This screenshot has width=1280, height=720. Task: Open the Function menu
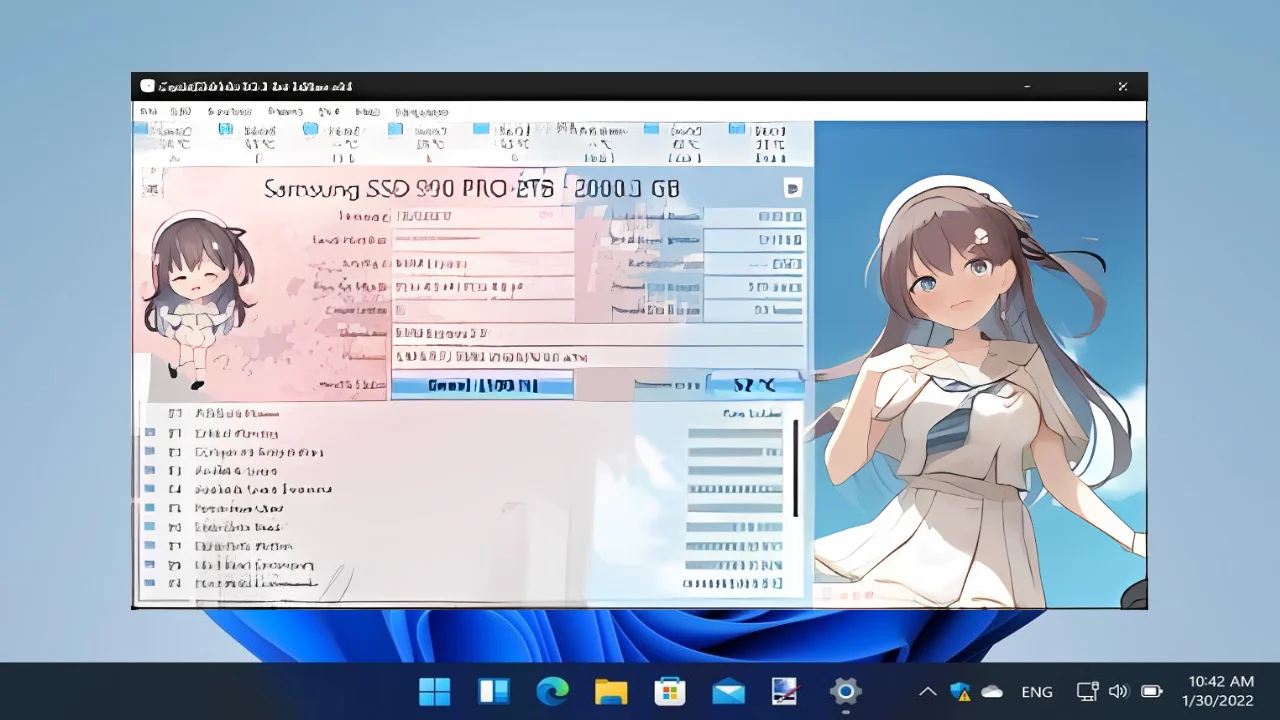(230, 112)
